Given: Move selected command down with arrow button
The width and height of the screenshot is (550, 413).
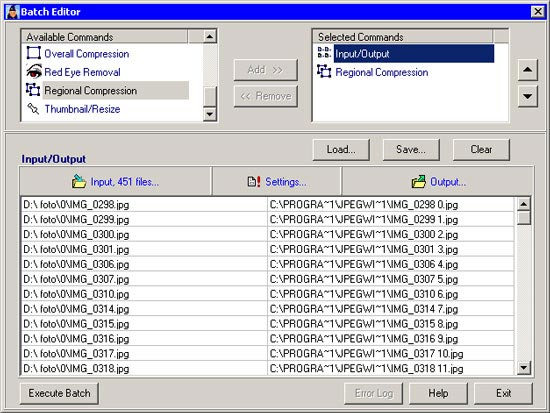Looking at the screenshot, I should click(x=528, y=96).
